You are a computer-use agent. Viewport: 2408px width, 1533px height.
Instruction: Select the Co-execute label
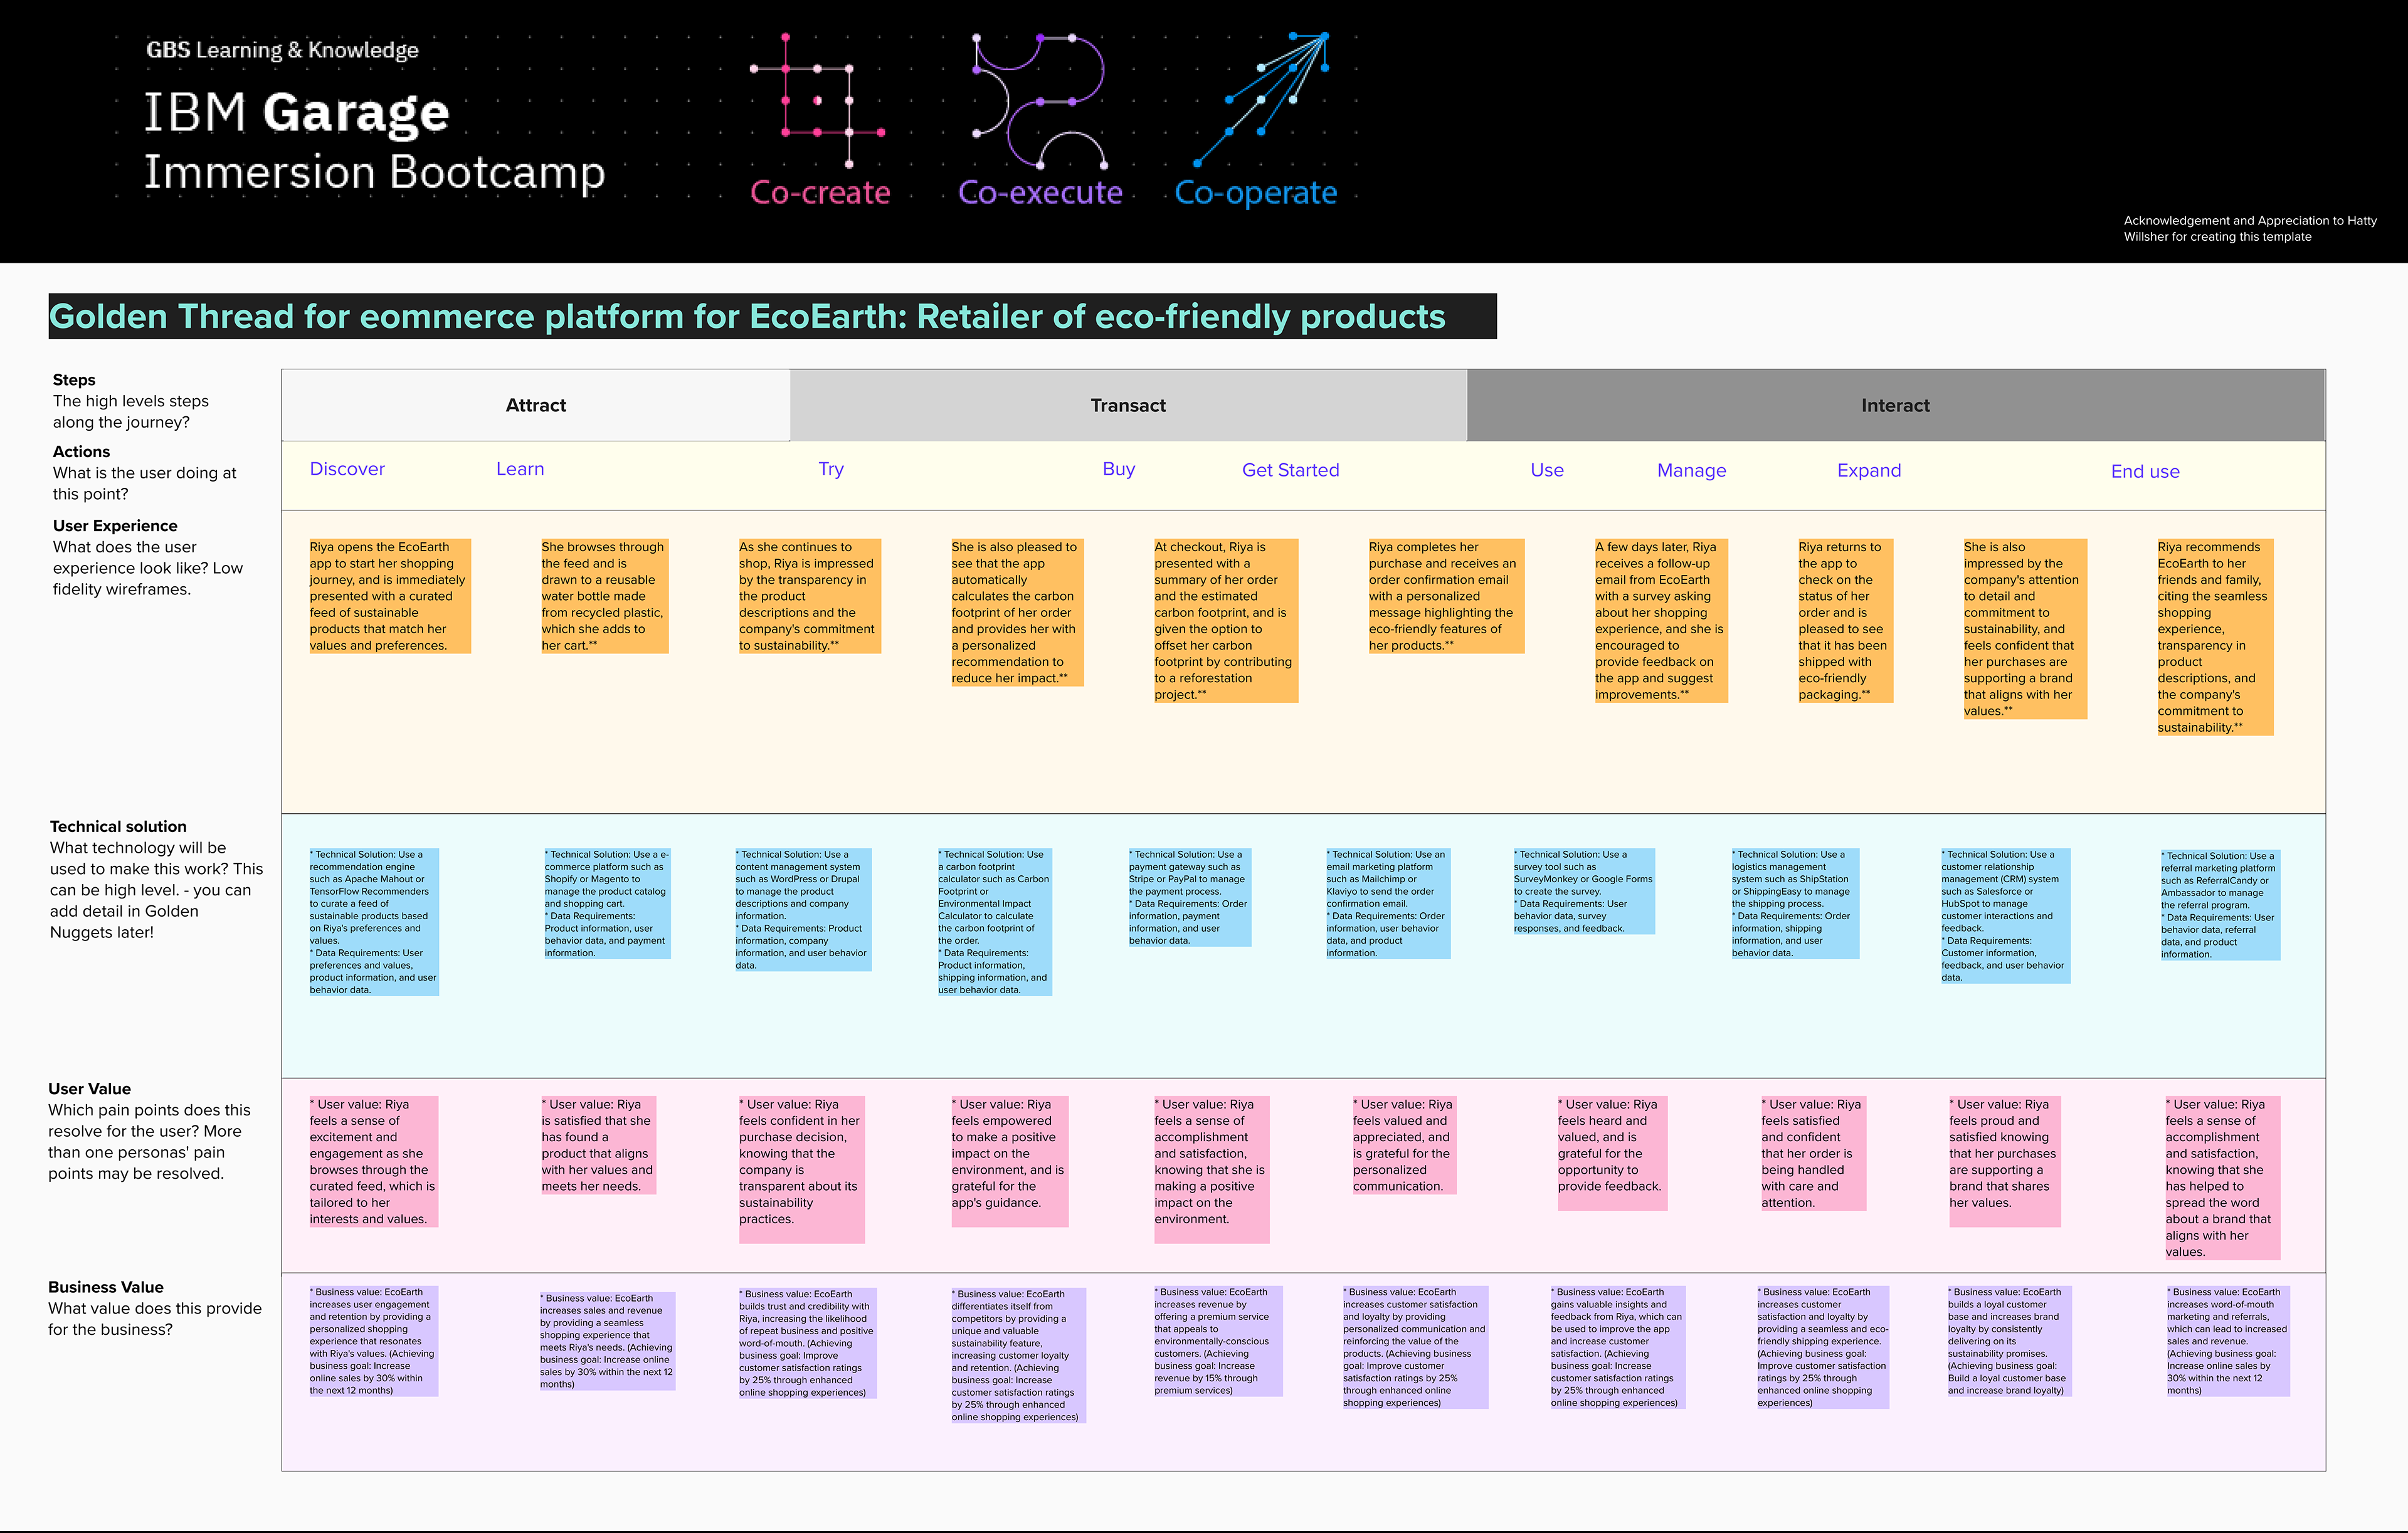point(1040,192)
